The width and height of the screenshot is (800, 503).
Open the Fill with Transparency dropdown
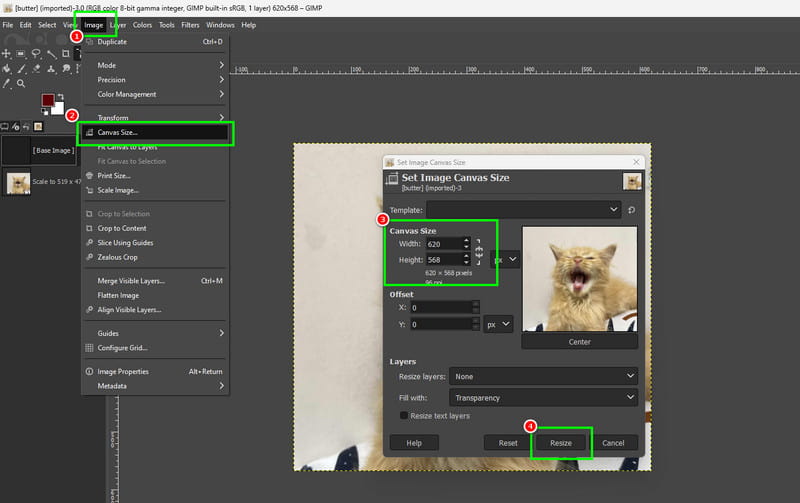(543, 397)
